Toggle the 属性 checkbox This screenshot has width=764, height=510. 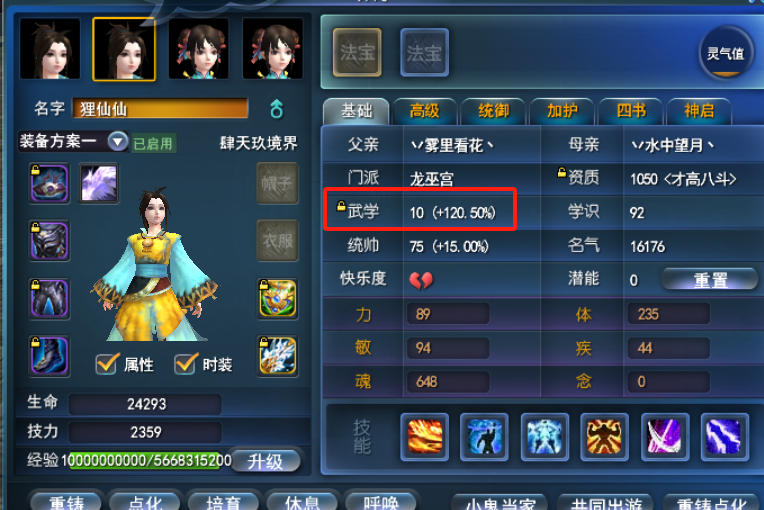pyautogui.click(x=107, y=363)
